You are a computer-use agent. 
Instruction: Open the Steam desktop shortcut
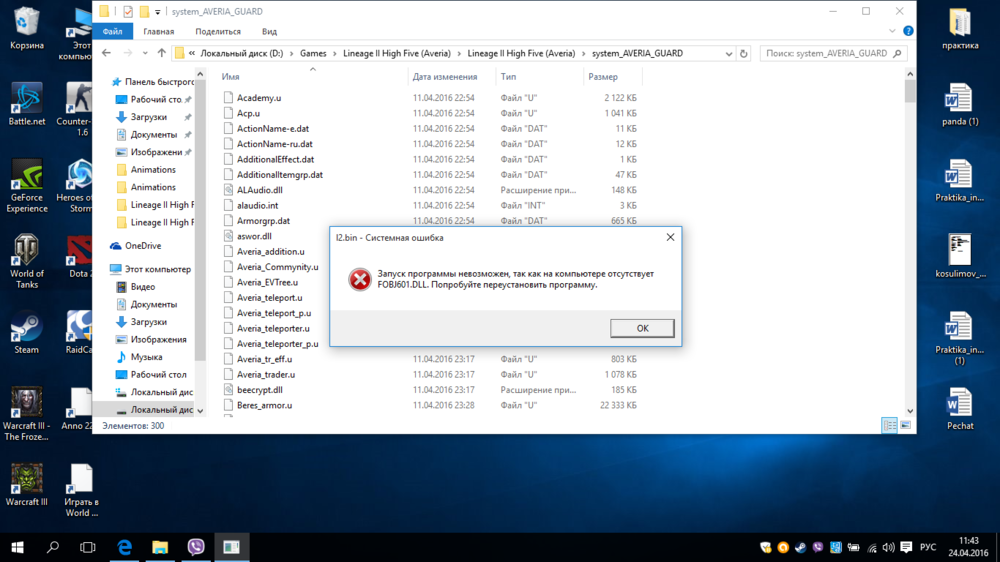(26, 328)
